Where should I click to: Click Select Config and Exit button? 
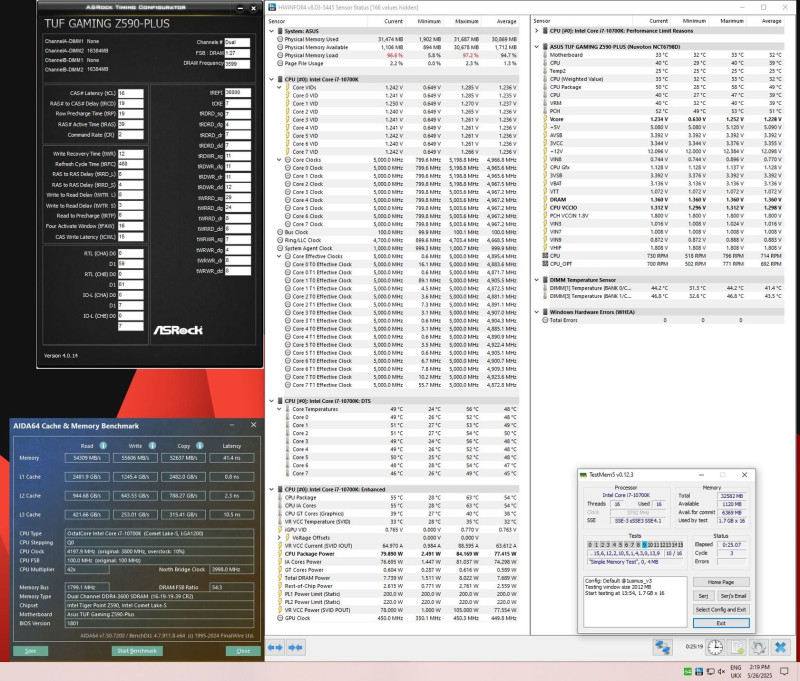point(721,610)
